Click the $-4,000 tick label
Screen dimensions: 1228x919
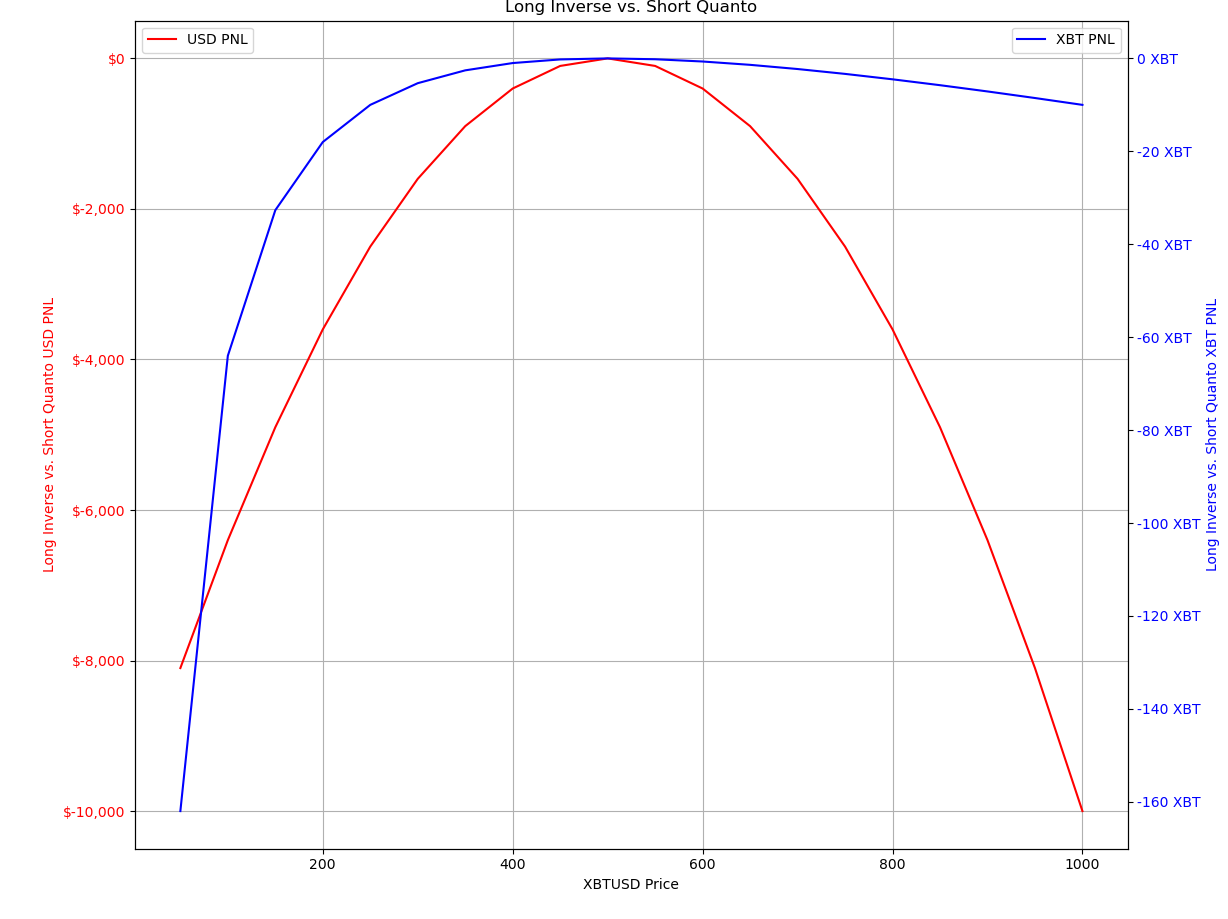pyautogui.click(x=98, y=360)
